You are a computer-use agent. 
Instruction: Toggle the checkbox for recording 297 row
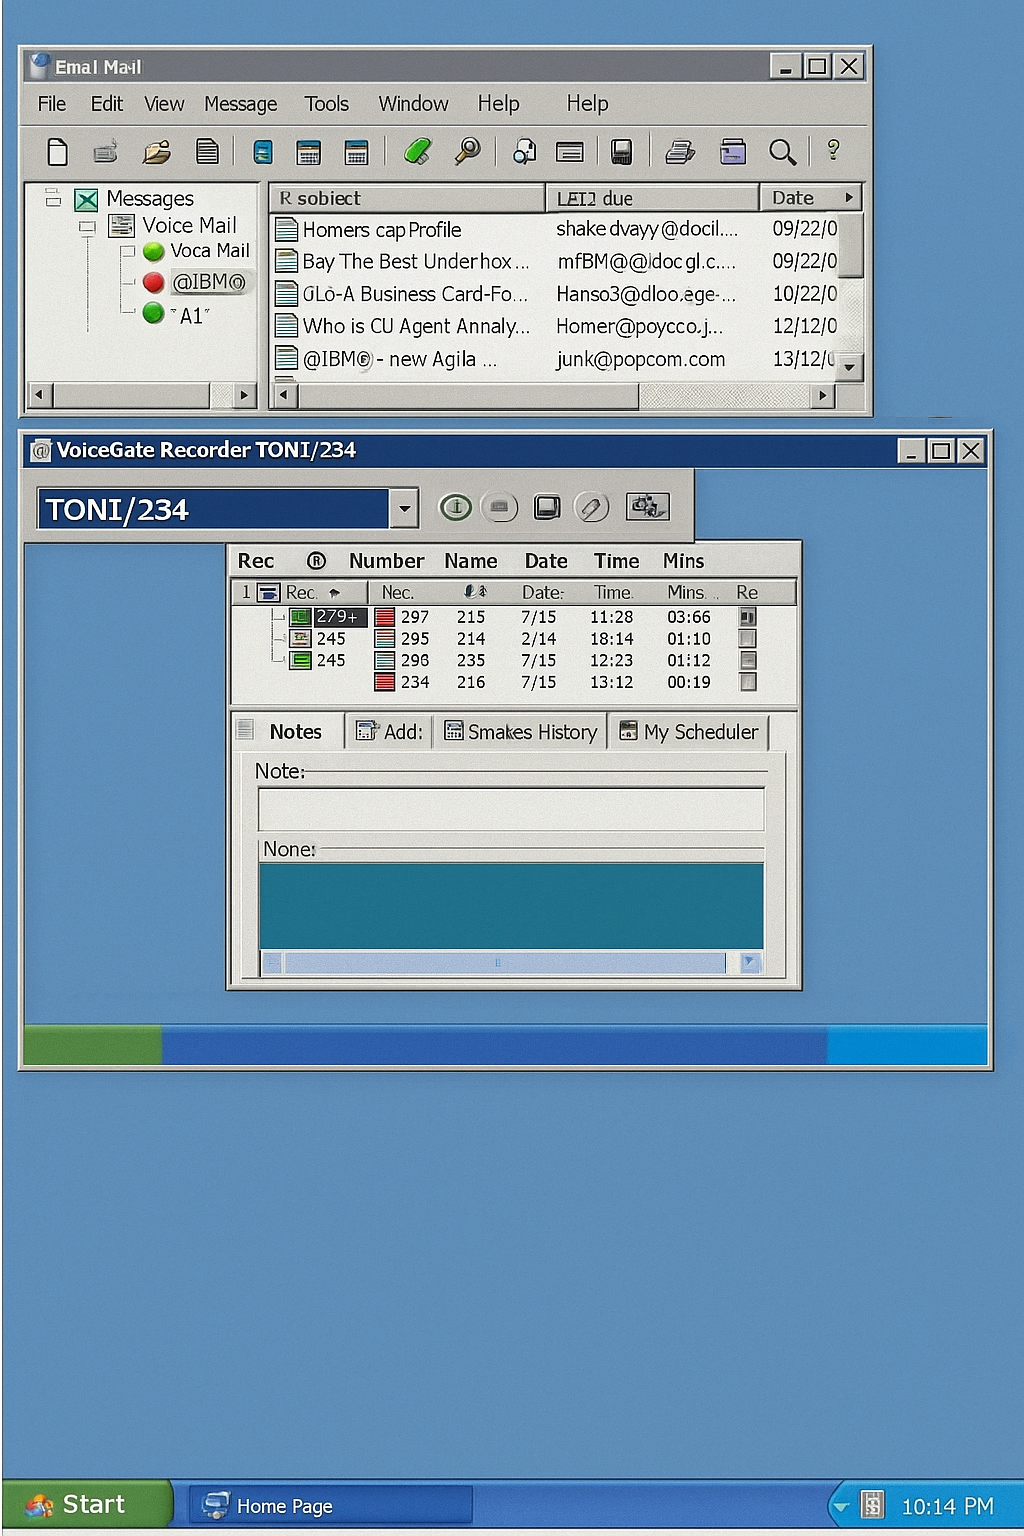tap(747, 617)
